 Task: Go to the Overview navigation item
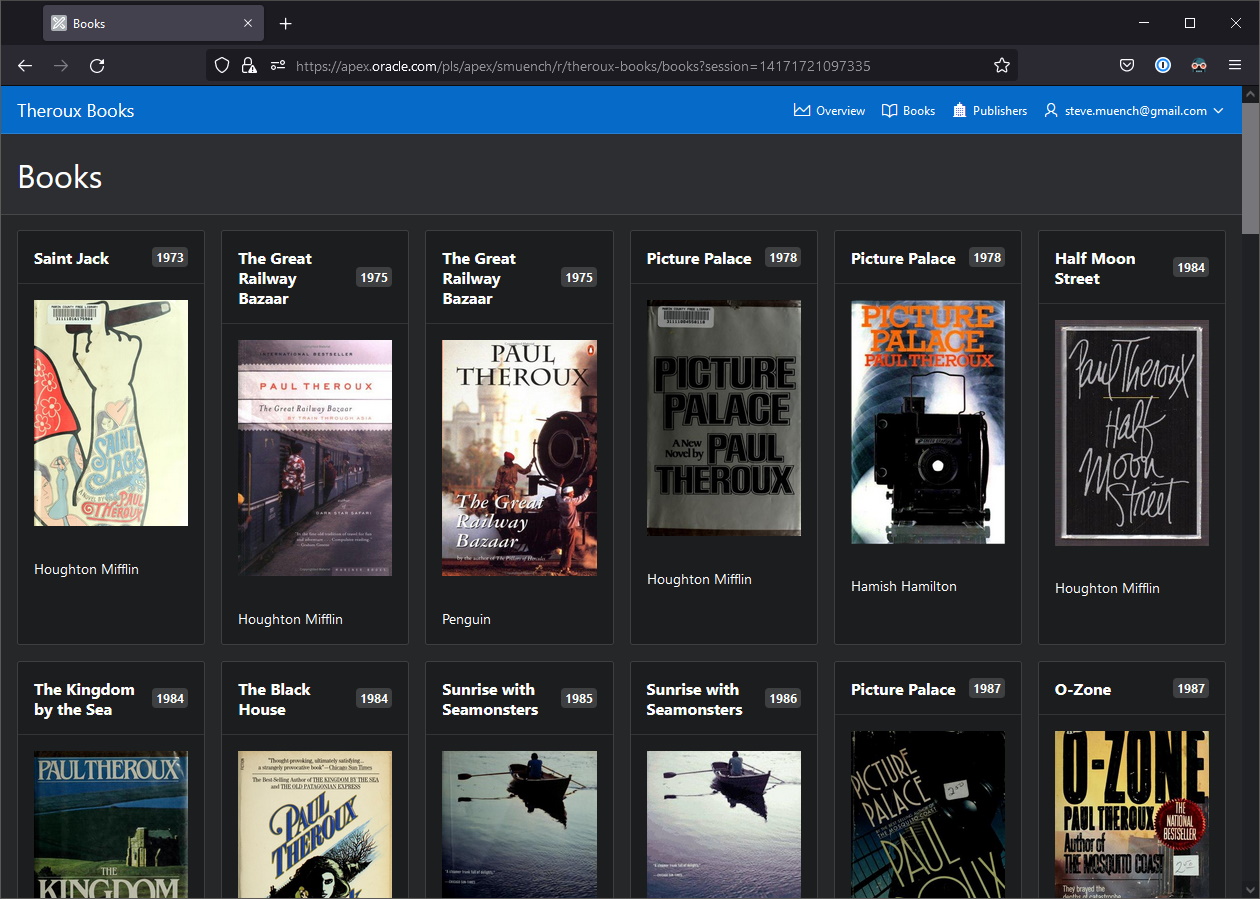click(x=829, y=111)
